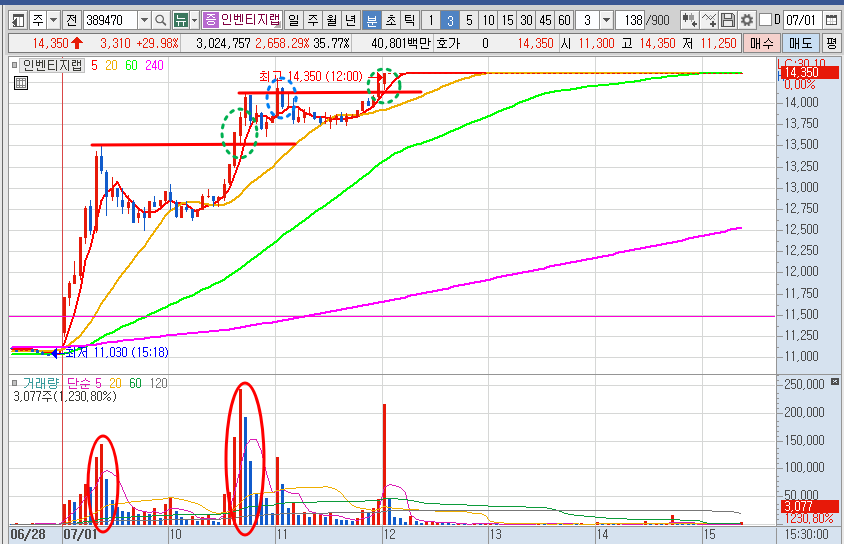
Task: Click the 최고 14,350 (12:00) high label
Action: click(x=311, y=76)
